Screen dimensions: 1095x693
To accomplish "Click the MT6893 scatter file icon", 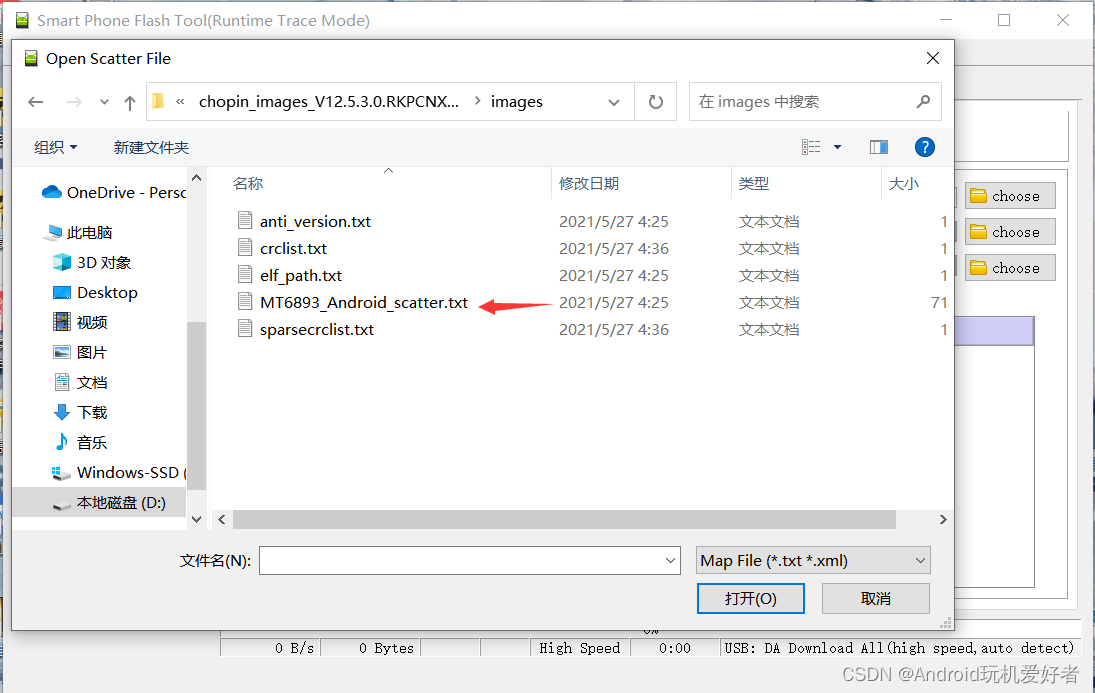I will coord(245,301).
